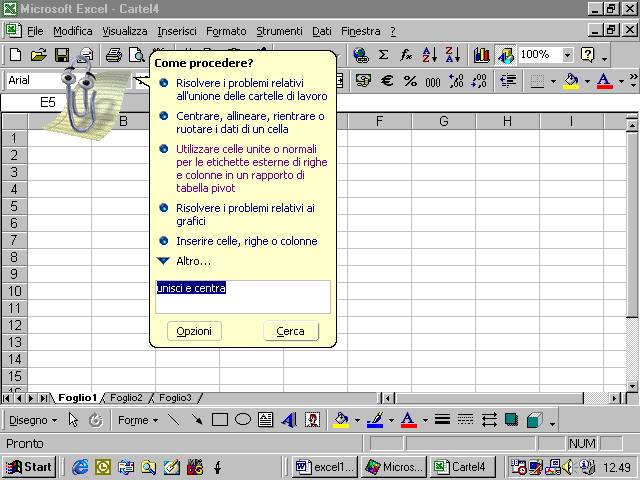Apply borders to selected cells
This screenshot has width=640, height=480.
click(x=537, y=81)
